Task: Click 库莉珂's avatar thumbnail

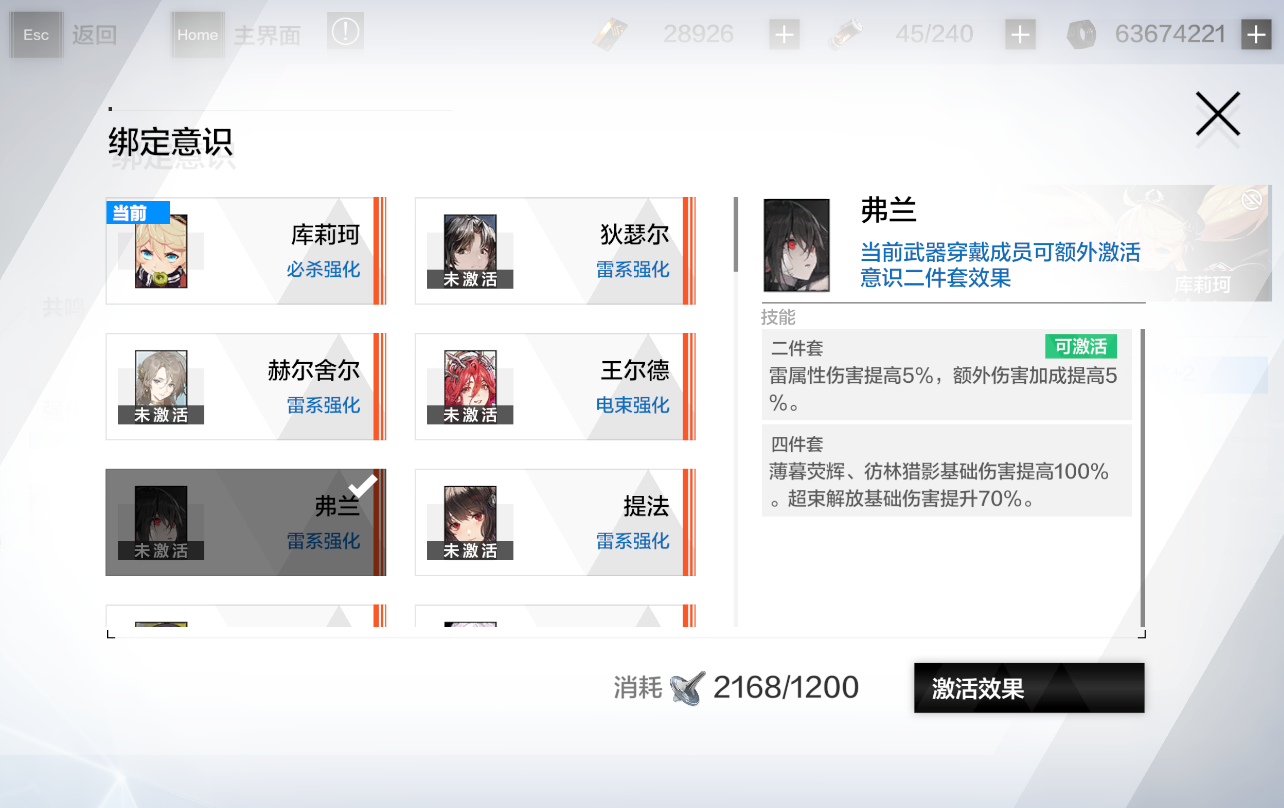Action: click(160, 251)
